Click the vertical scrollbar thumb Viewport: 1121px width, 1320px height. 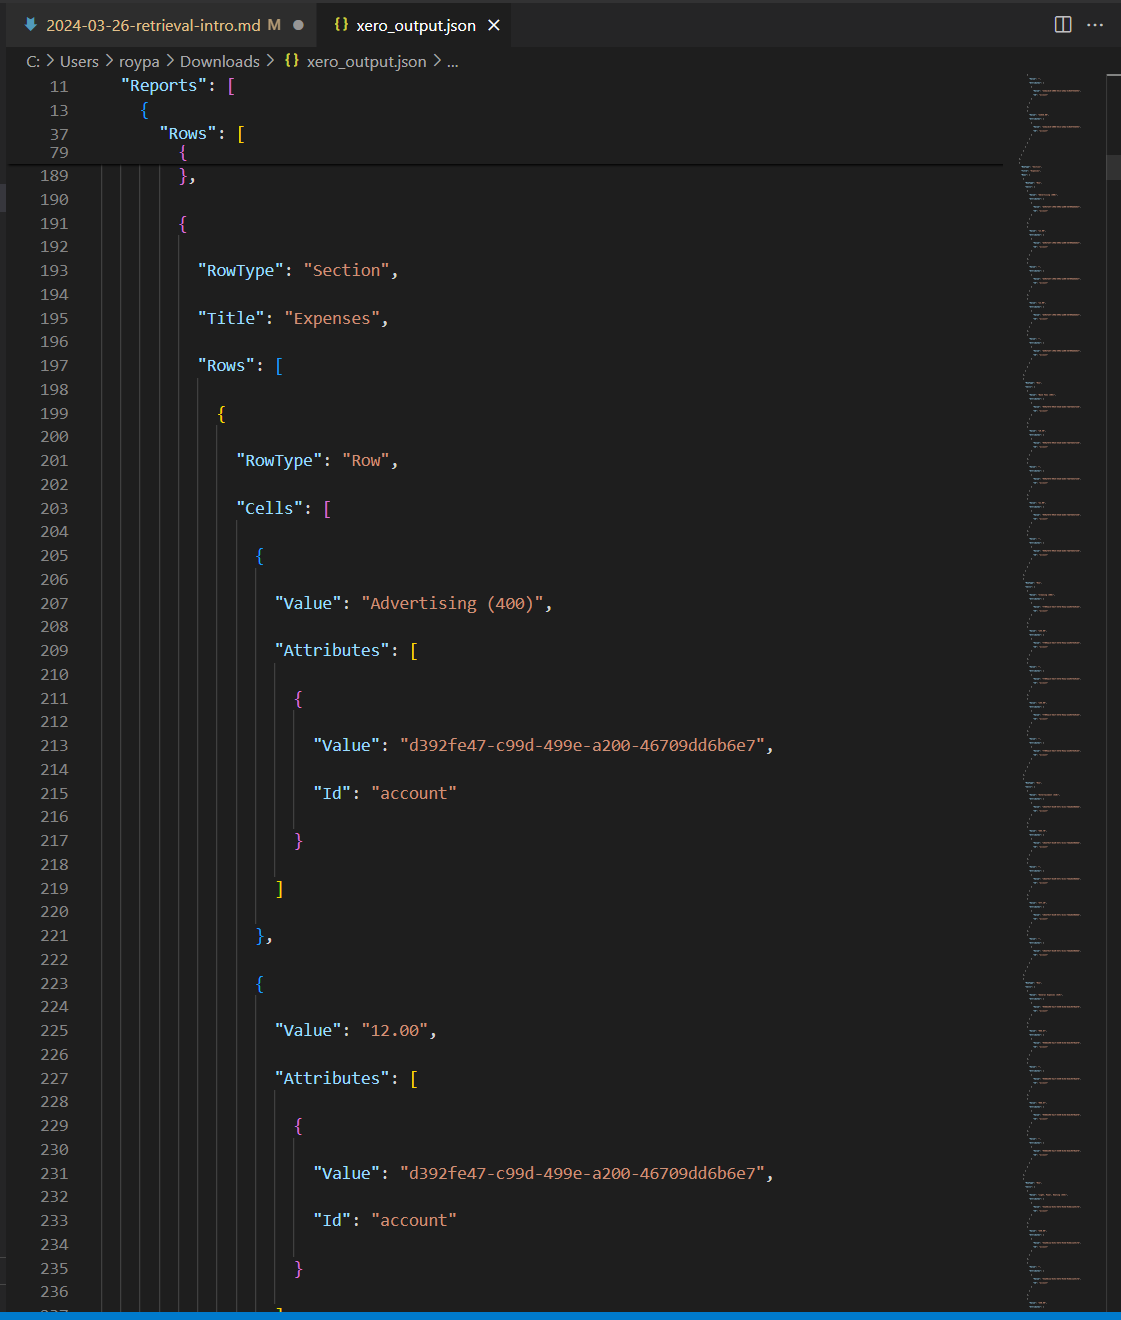pyautogui.click(x=1113, y=166)
